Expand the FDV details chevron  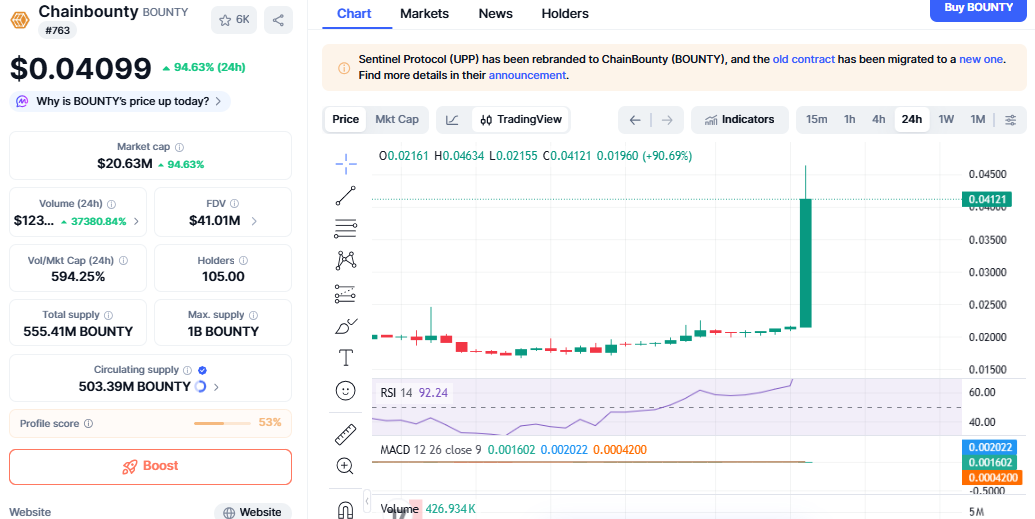tap(254, 221)
